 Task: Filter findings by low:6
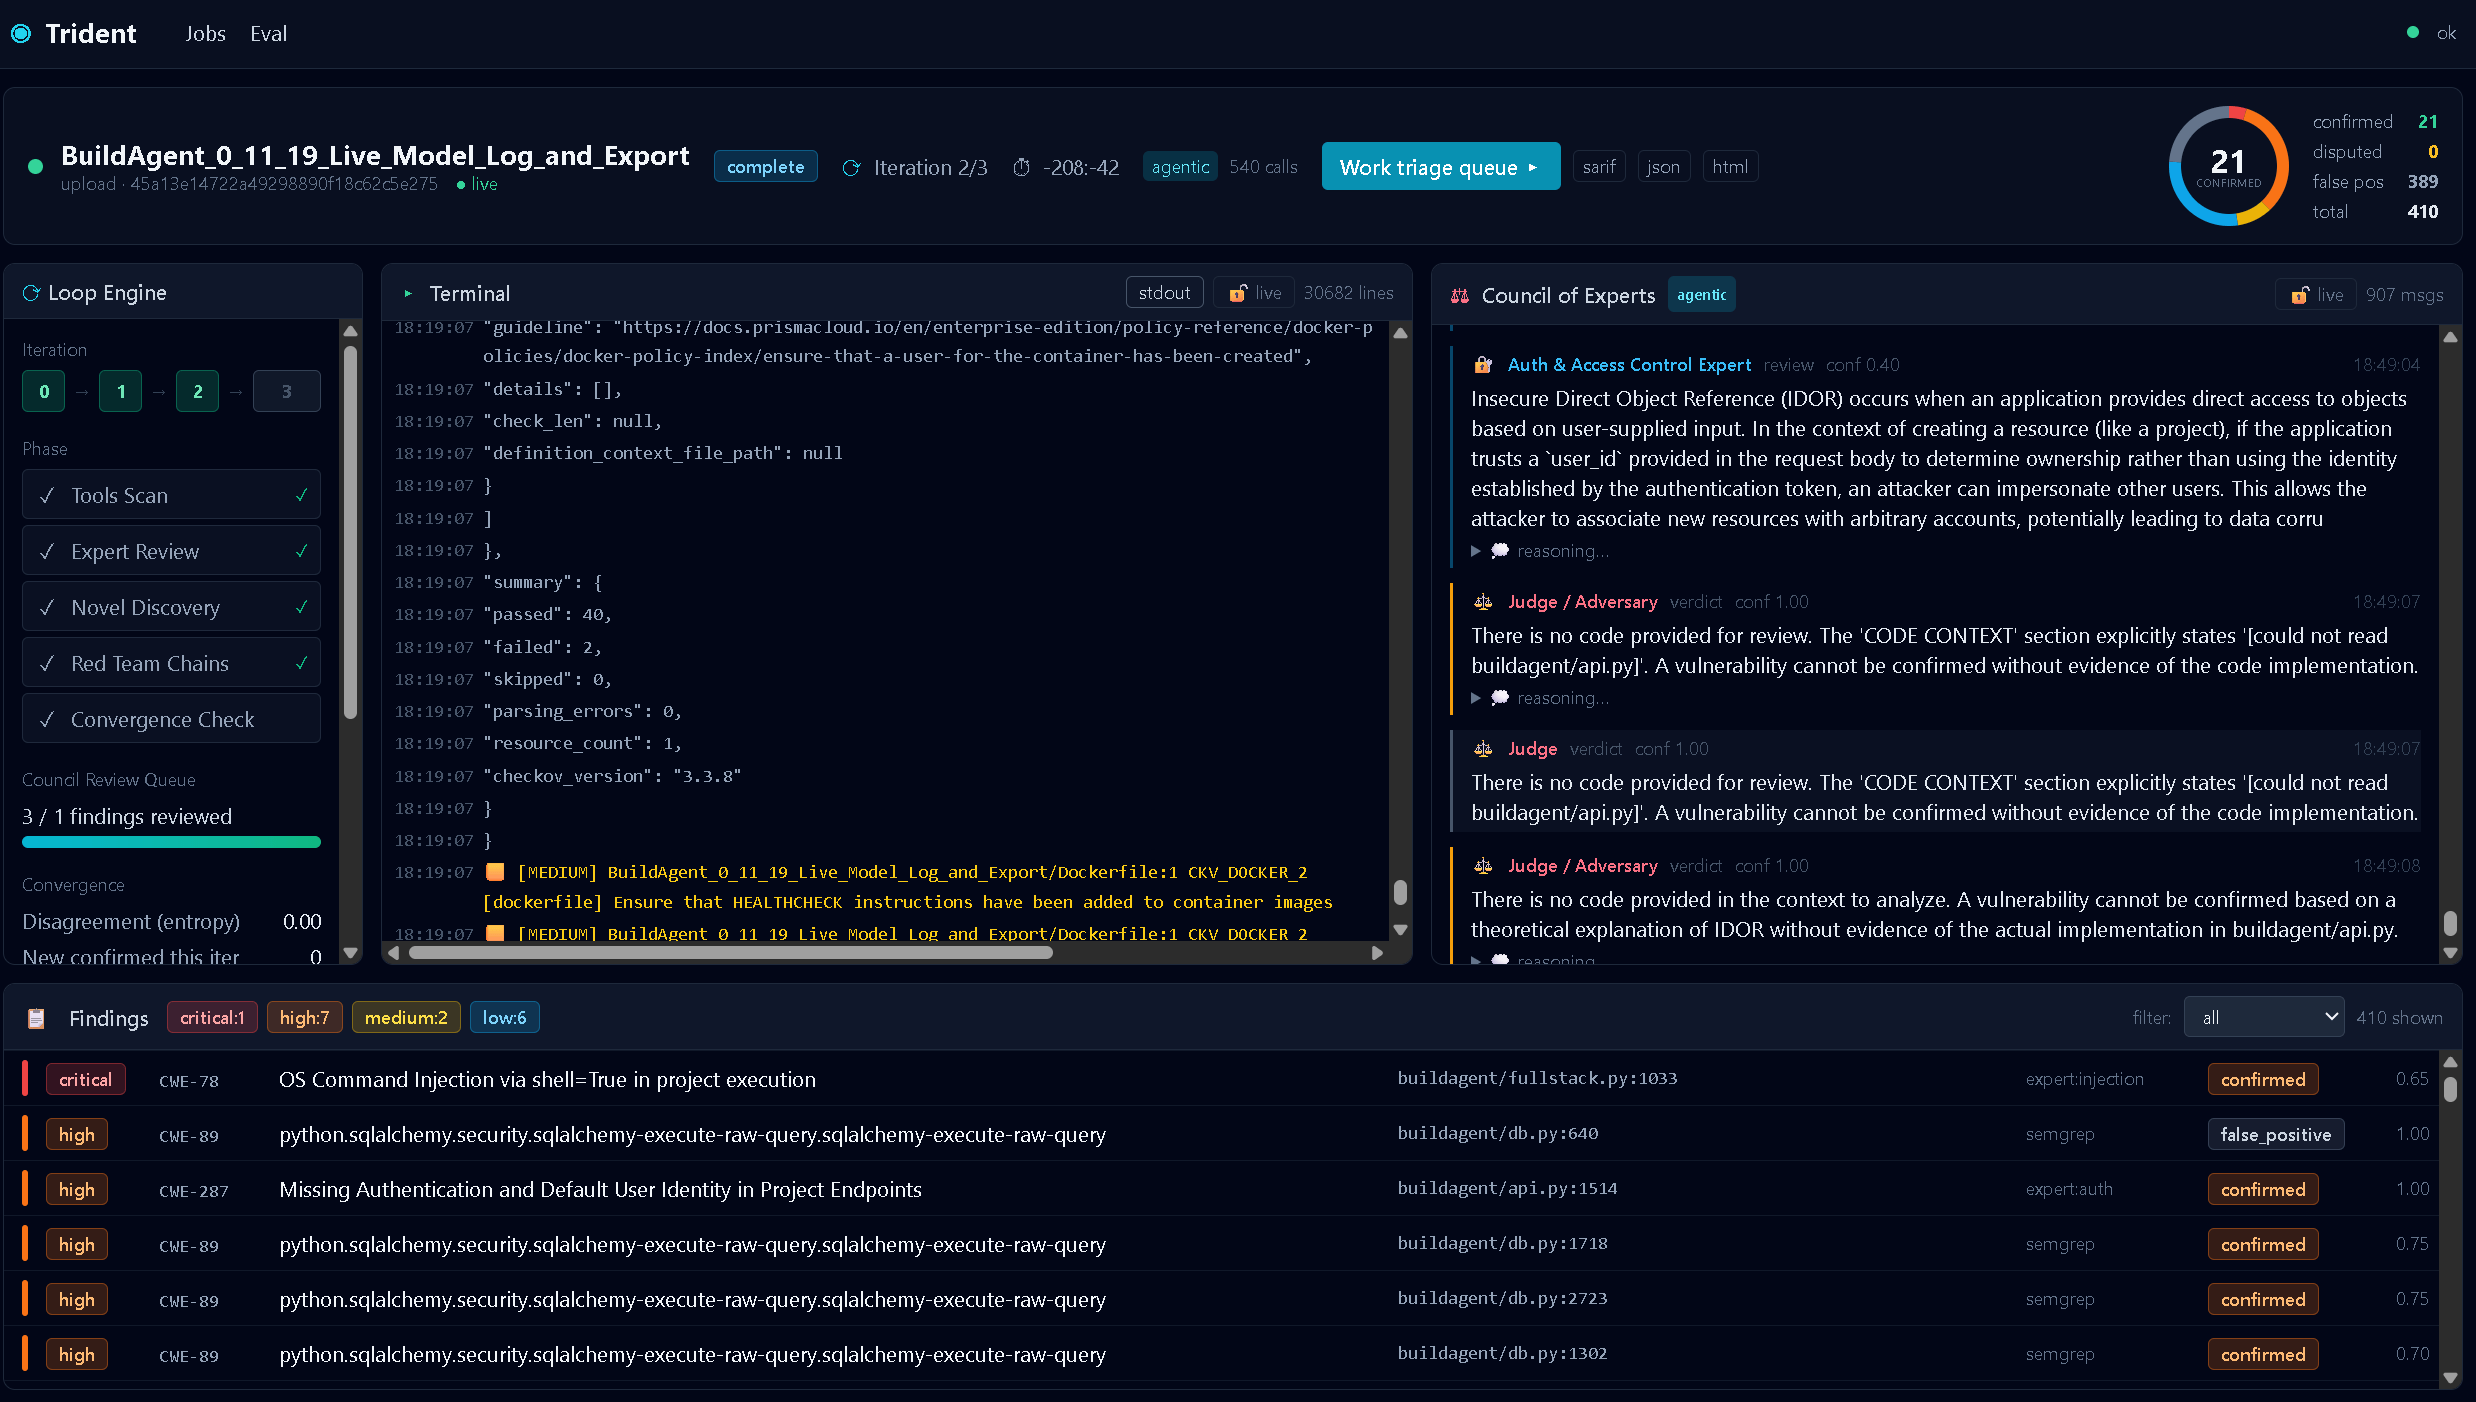click(504, 1017)
